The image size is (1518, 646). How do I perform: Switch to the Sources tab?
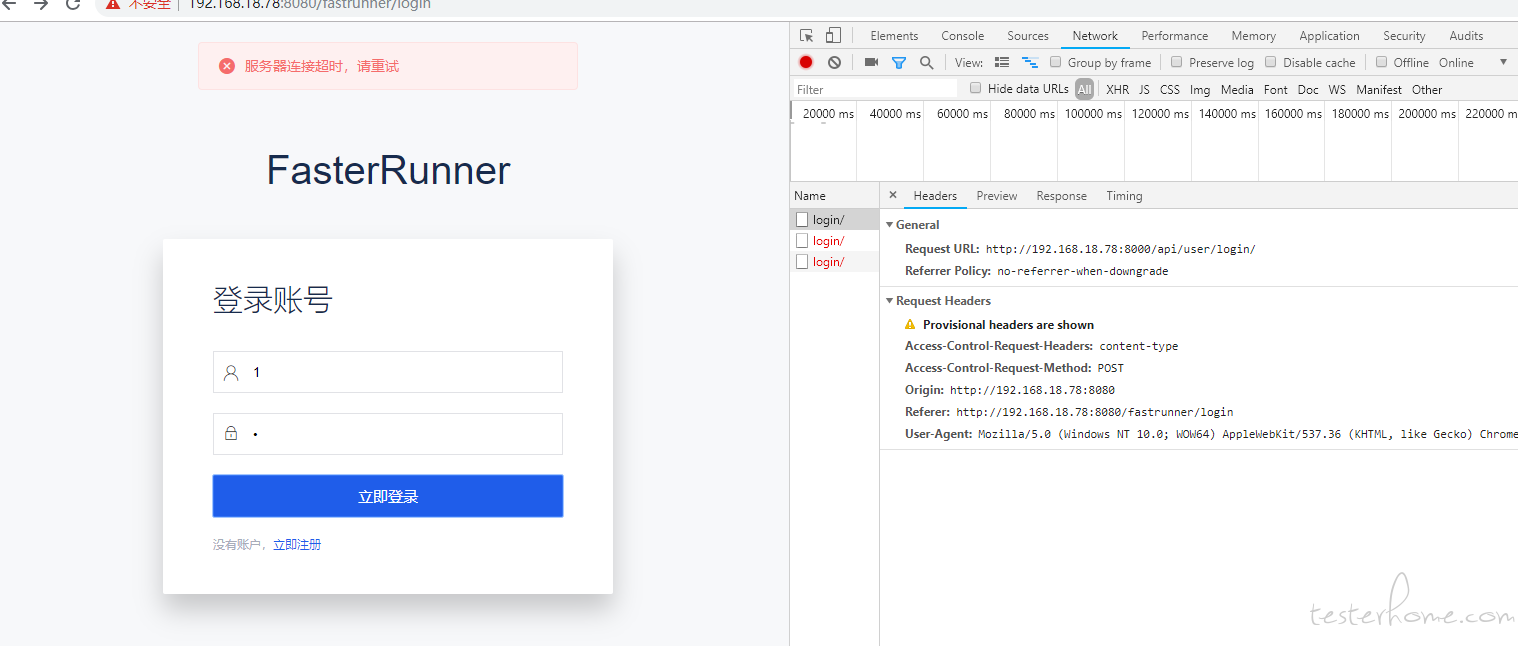1028,36
